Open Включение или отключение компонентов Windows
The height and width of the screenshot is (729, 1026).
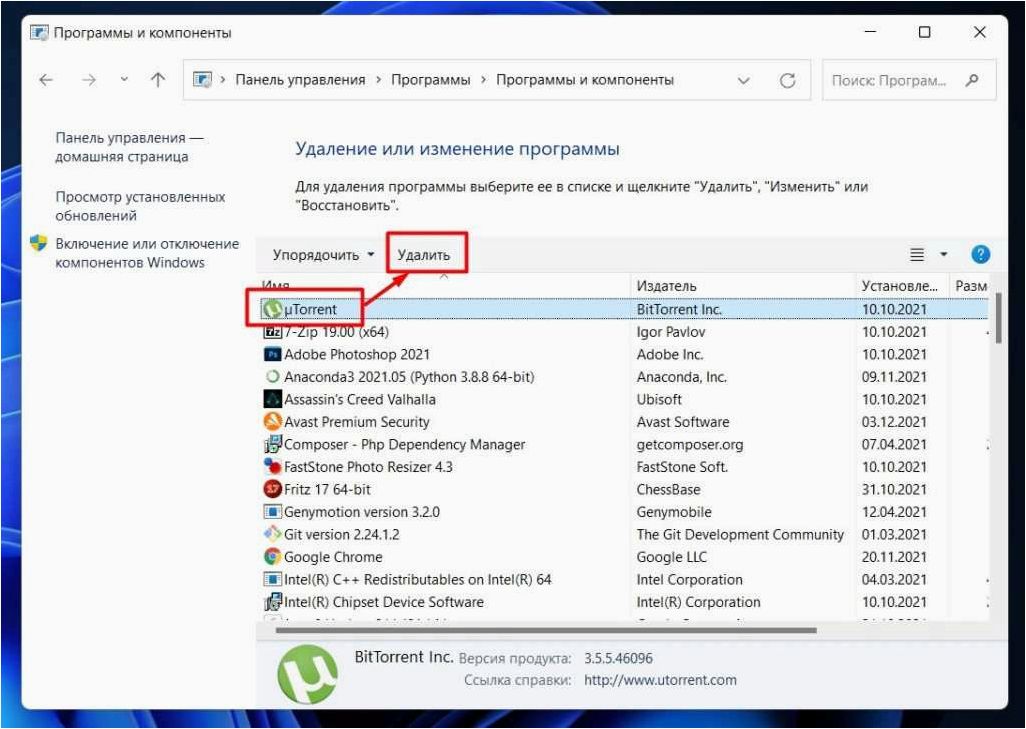pyautogui.click(x=147, y=253)
